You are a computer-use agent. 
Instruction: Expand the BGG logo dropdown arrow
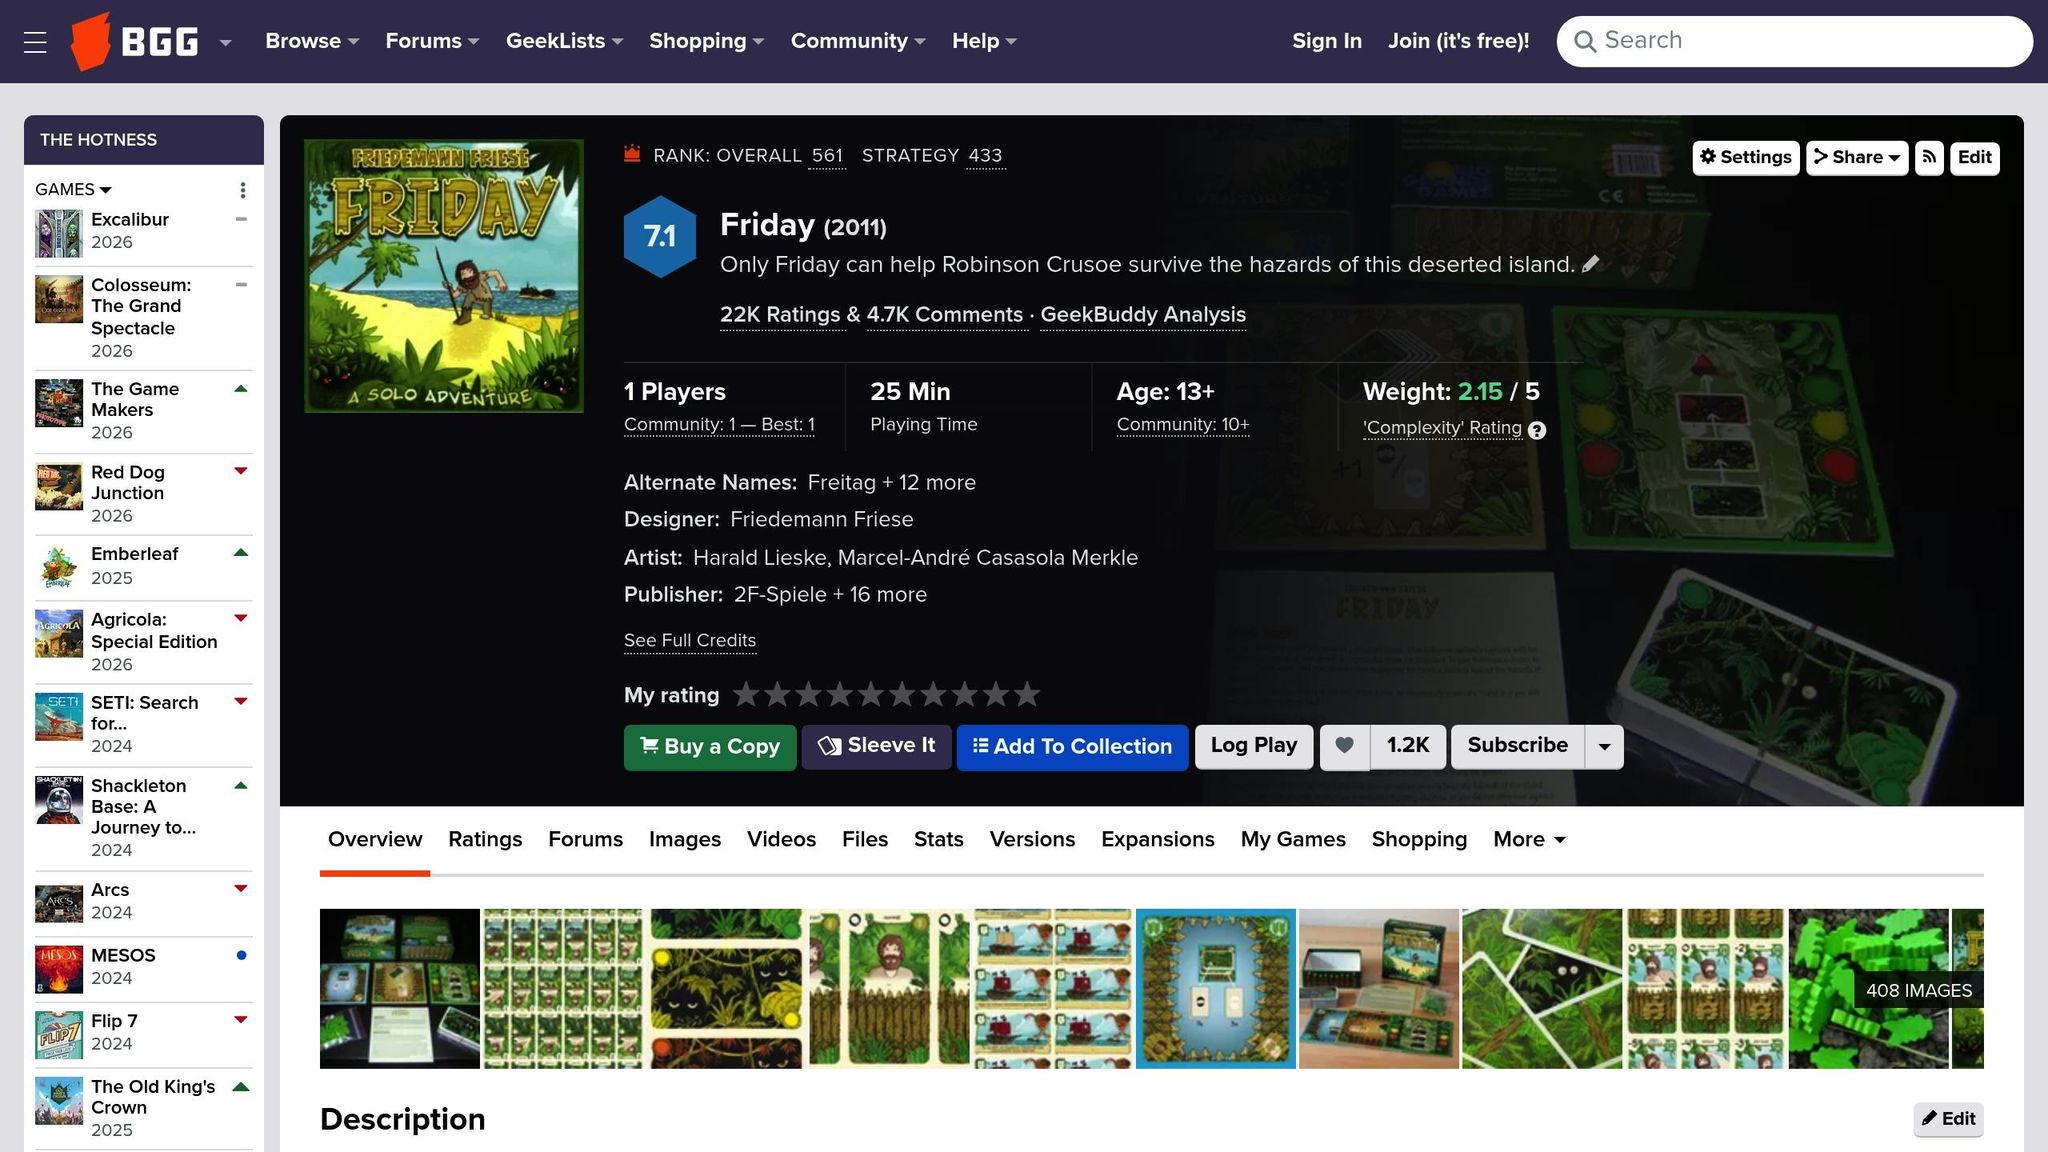coord(226,42)
